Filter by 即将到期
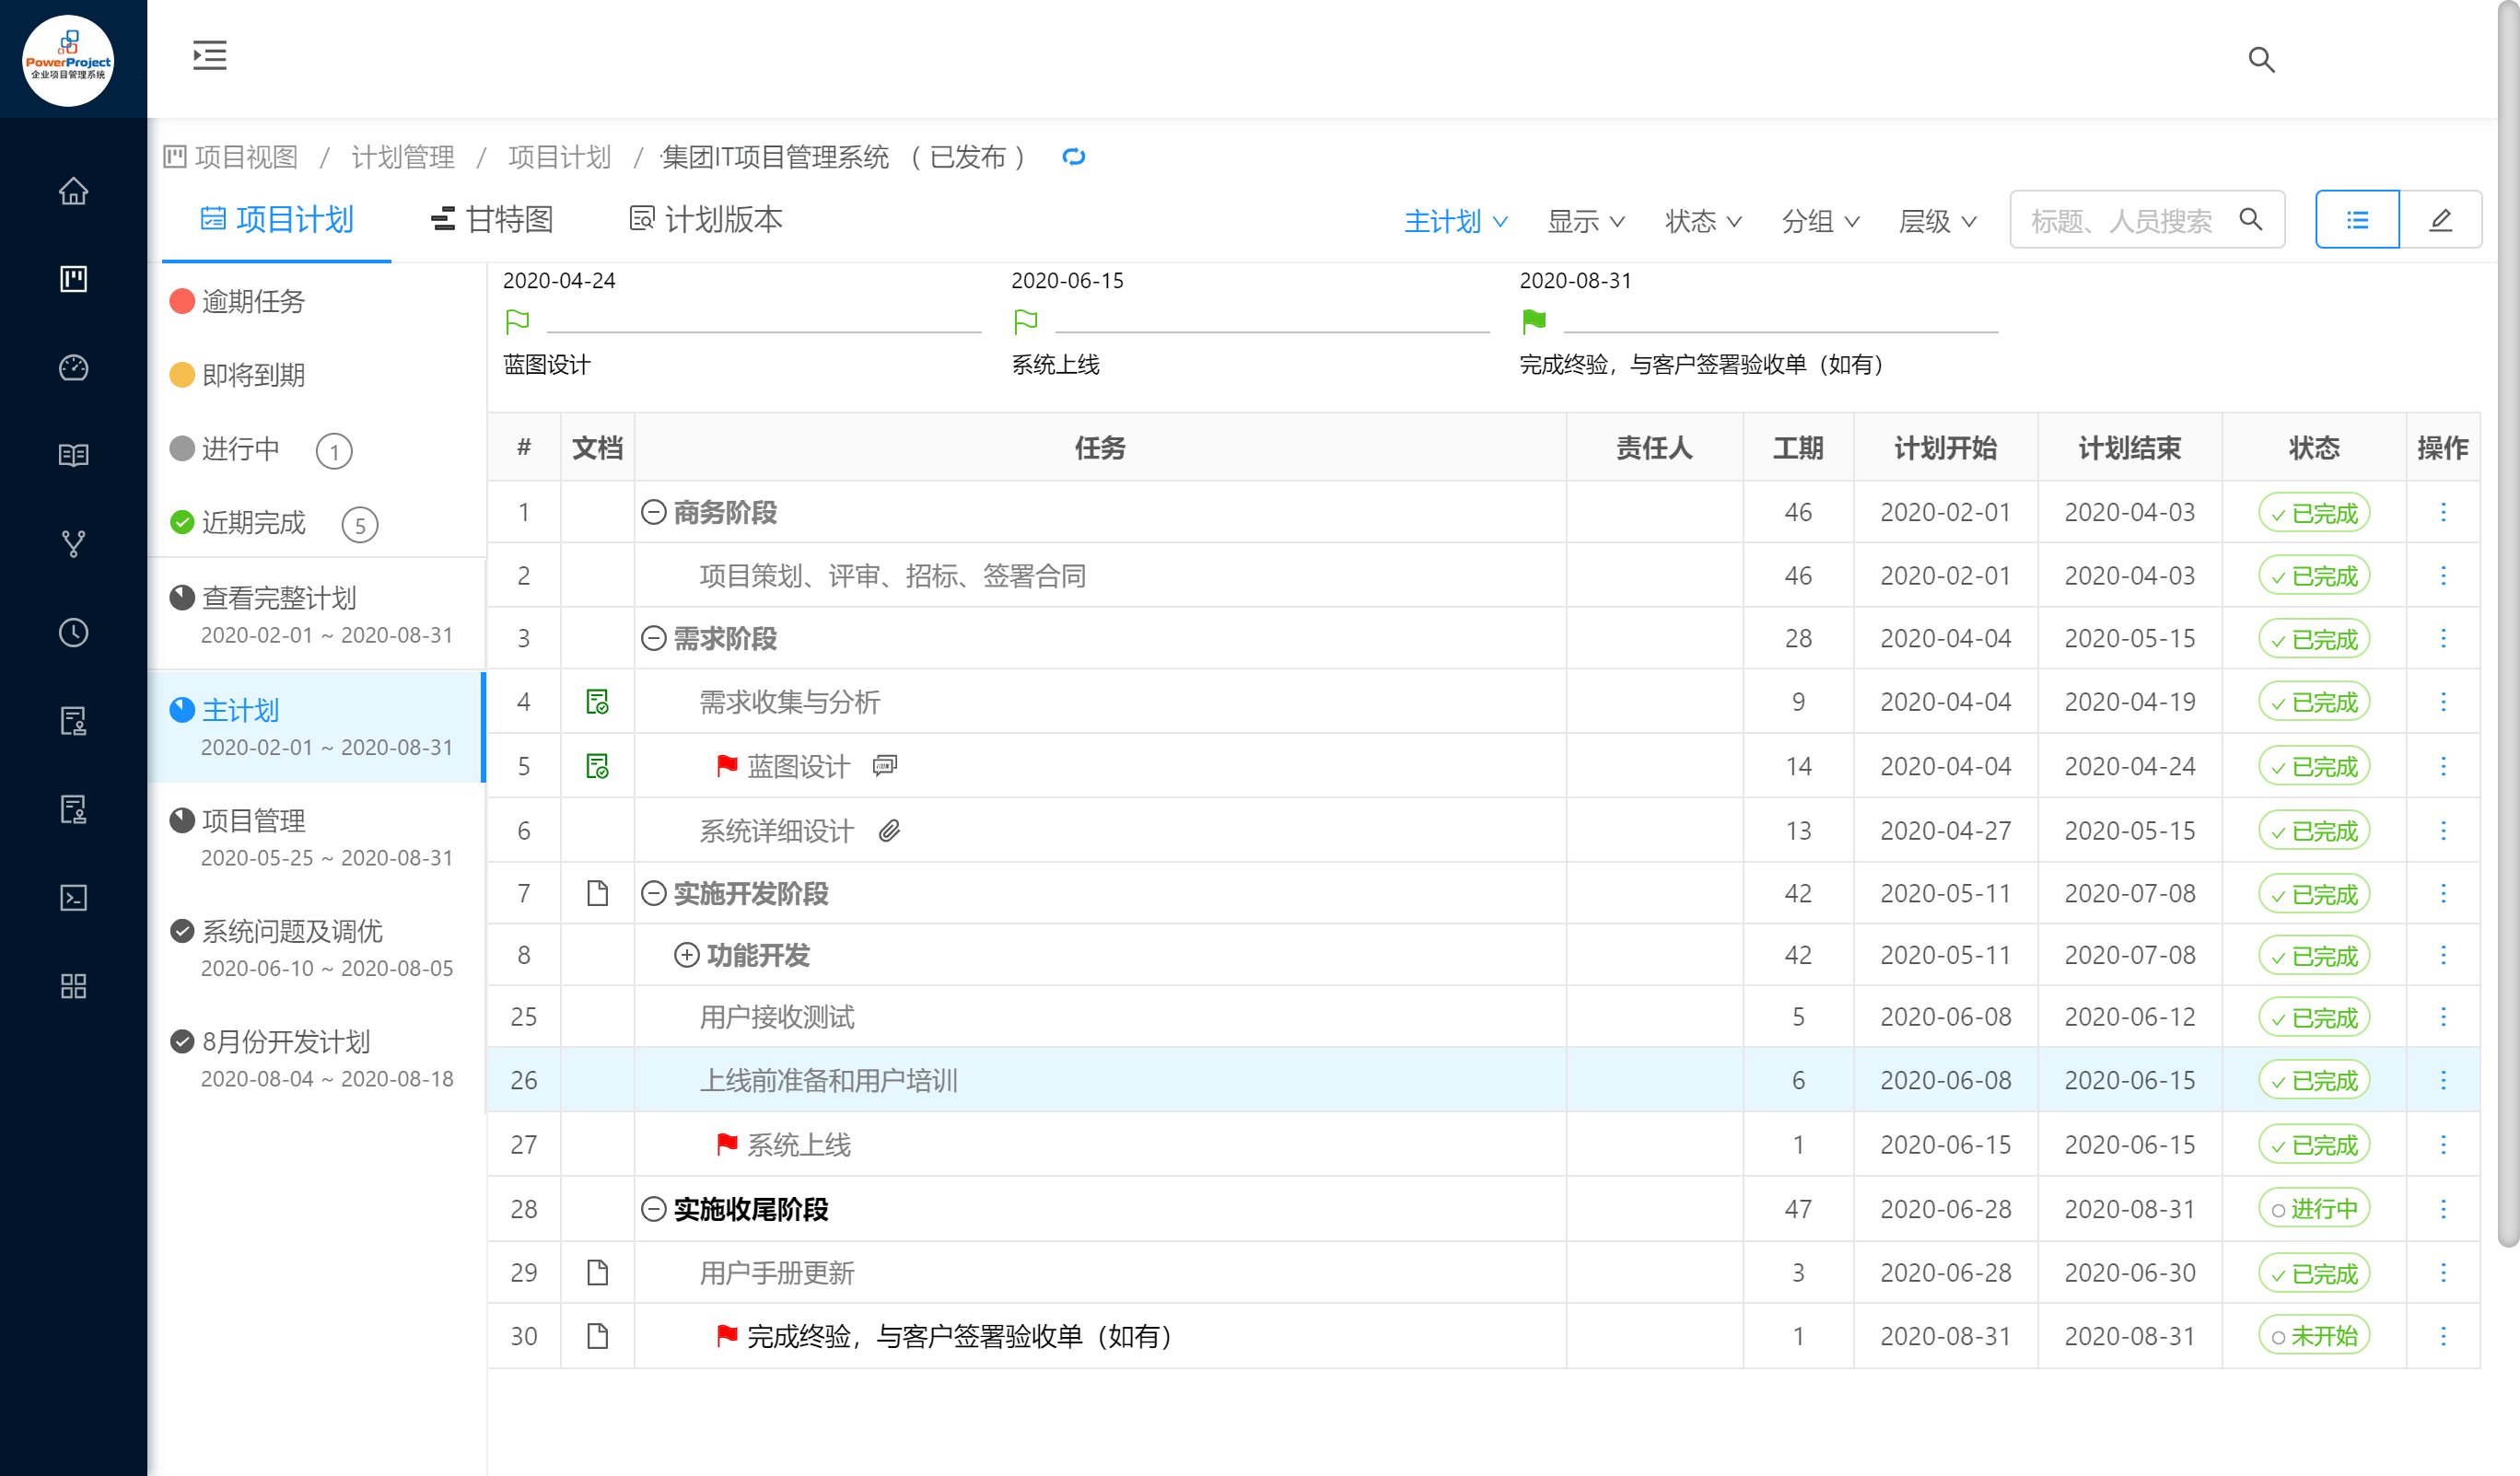Viewport: 2520px width, 1476px height. [x=238, y=375]
